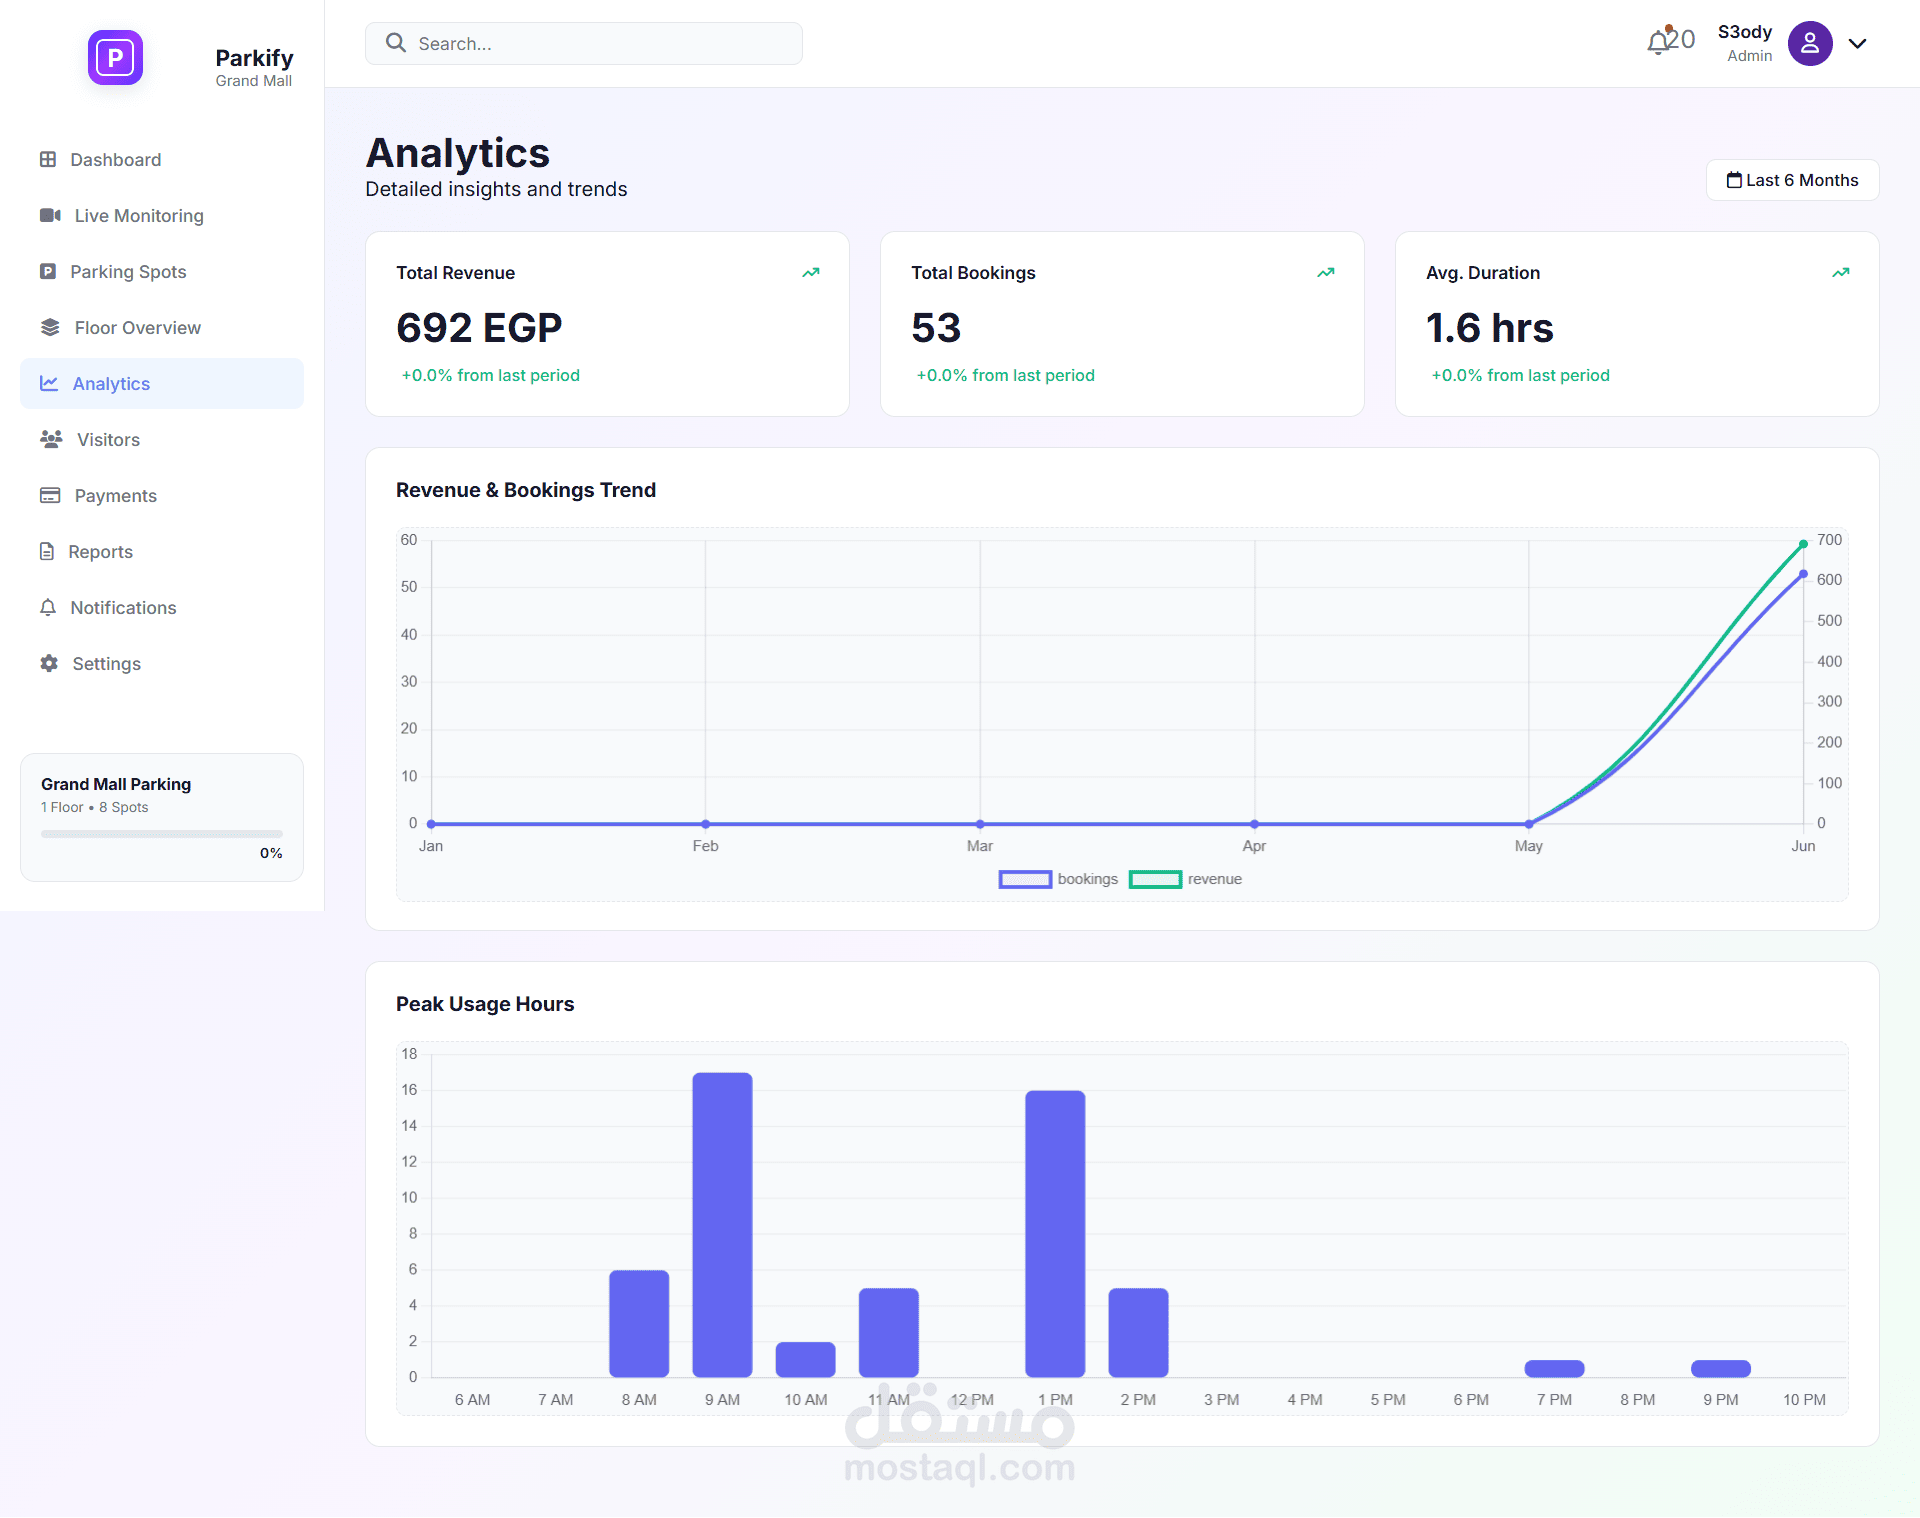
Task: Click the Settings gear icon in sidebar
Action: point(49,663)
